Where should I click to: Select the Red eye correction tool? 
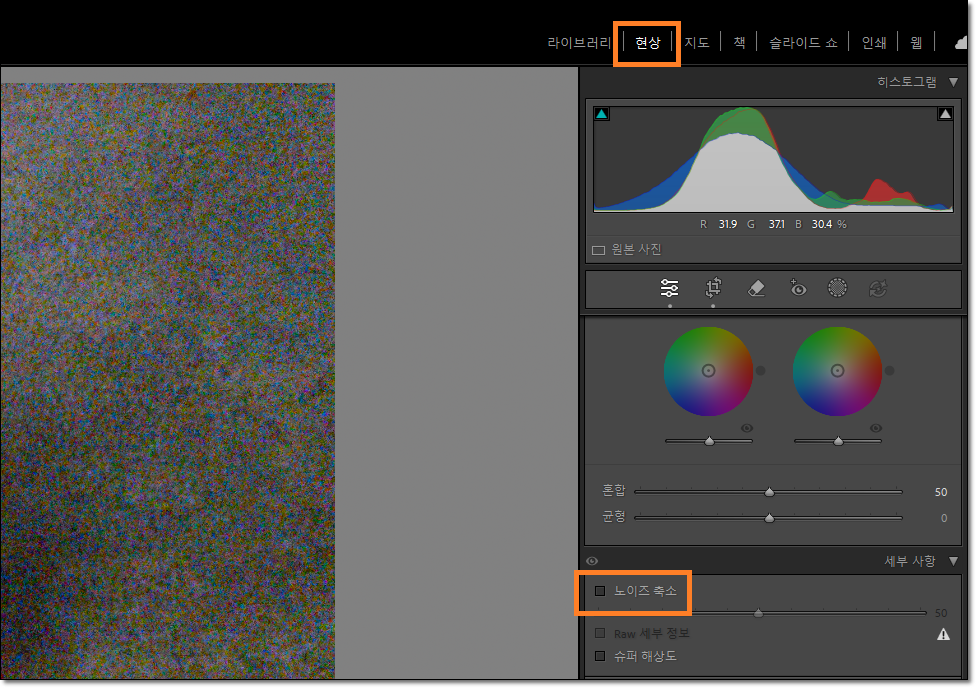[x=797, y=288]
